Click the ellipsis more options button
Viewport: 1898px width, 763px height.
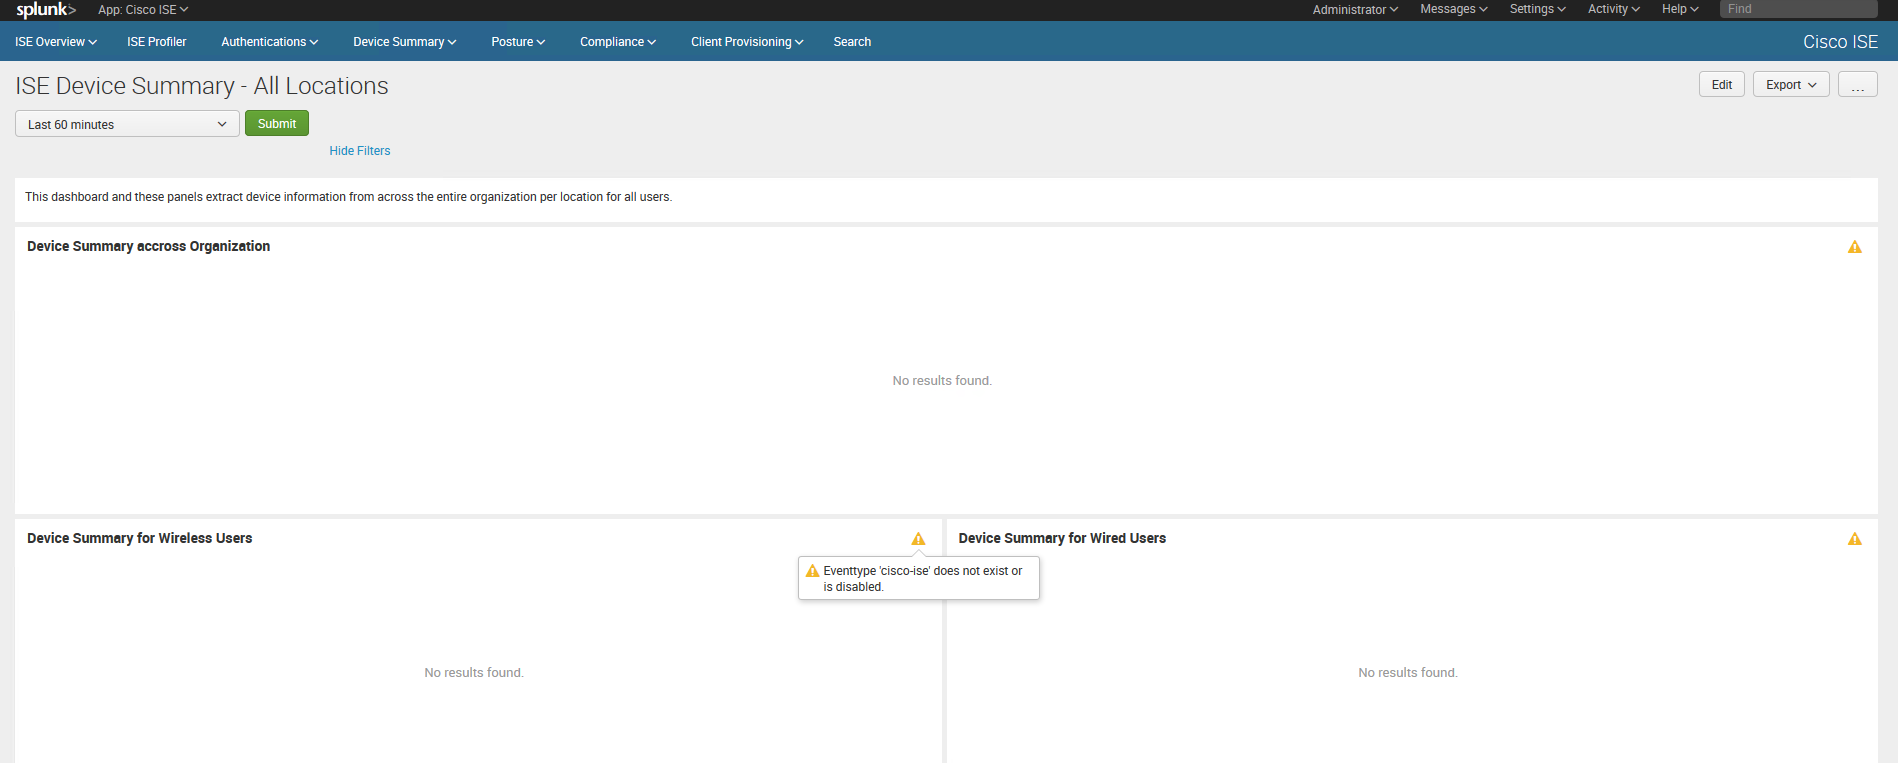click(1857, 85)
